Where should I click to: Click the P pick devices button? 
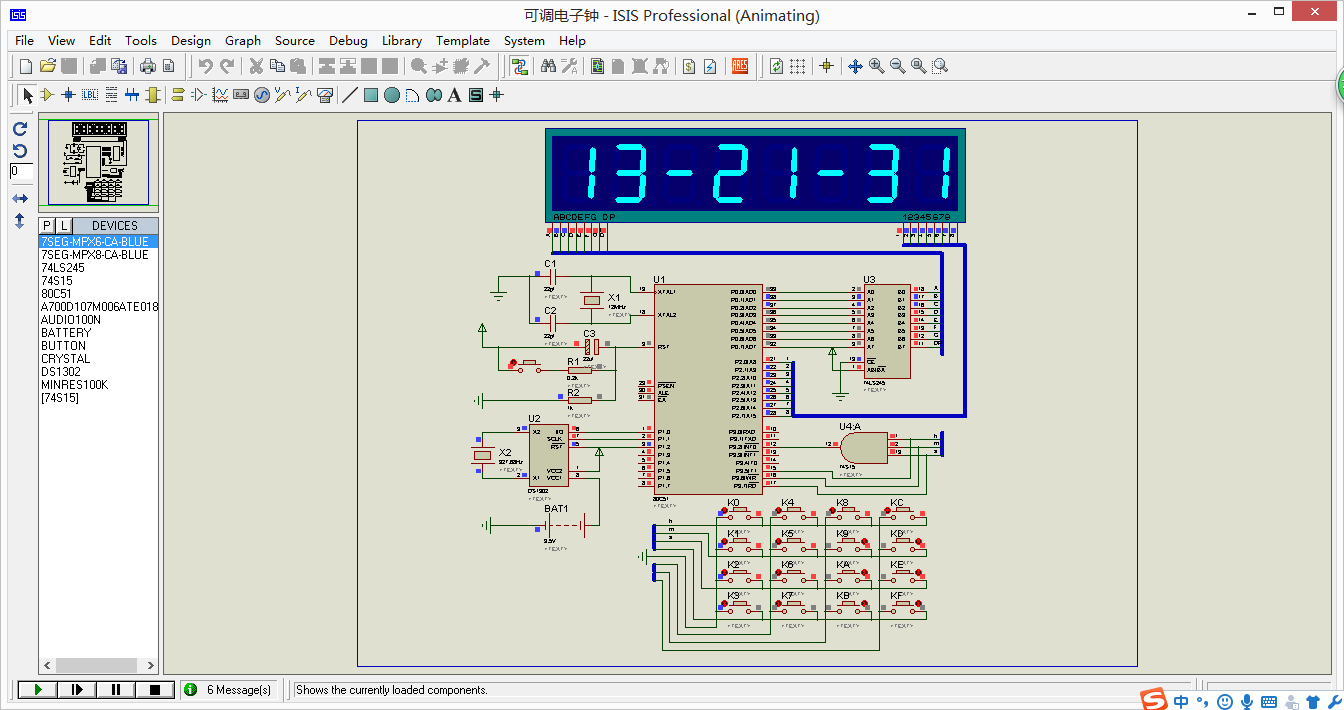(47, 225)
